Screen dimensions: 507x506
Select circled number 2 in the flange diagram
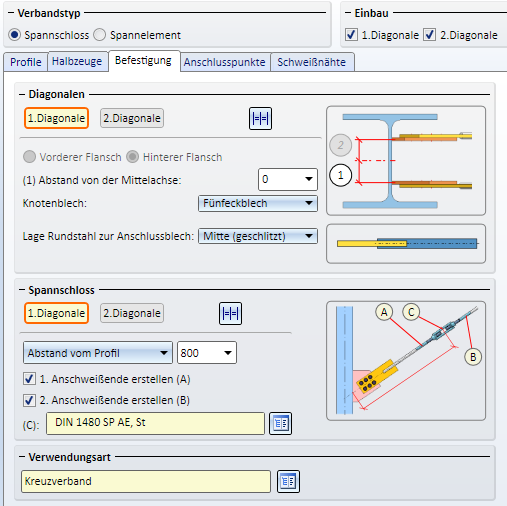(340, 145)
